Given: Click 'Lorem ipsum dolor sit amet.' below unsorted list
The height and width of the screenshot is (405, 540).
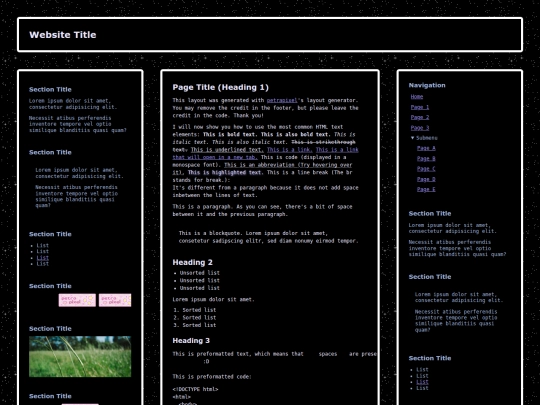Looking at the screenshot, I should tap(213, 300).
